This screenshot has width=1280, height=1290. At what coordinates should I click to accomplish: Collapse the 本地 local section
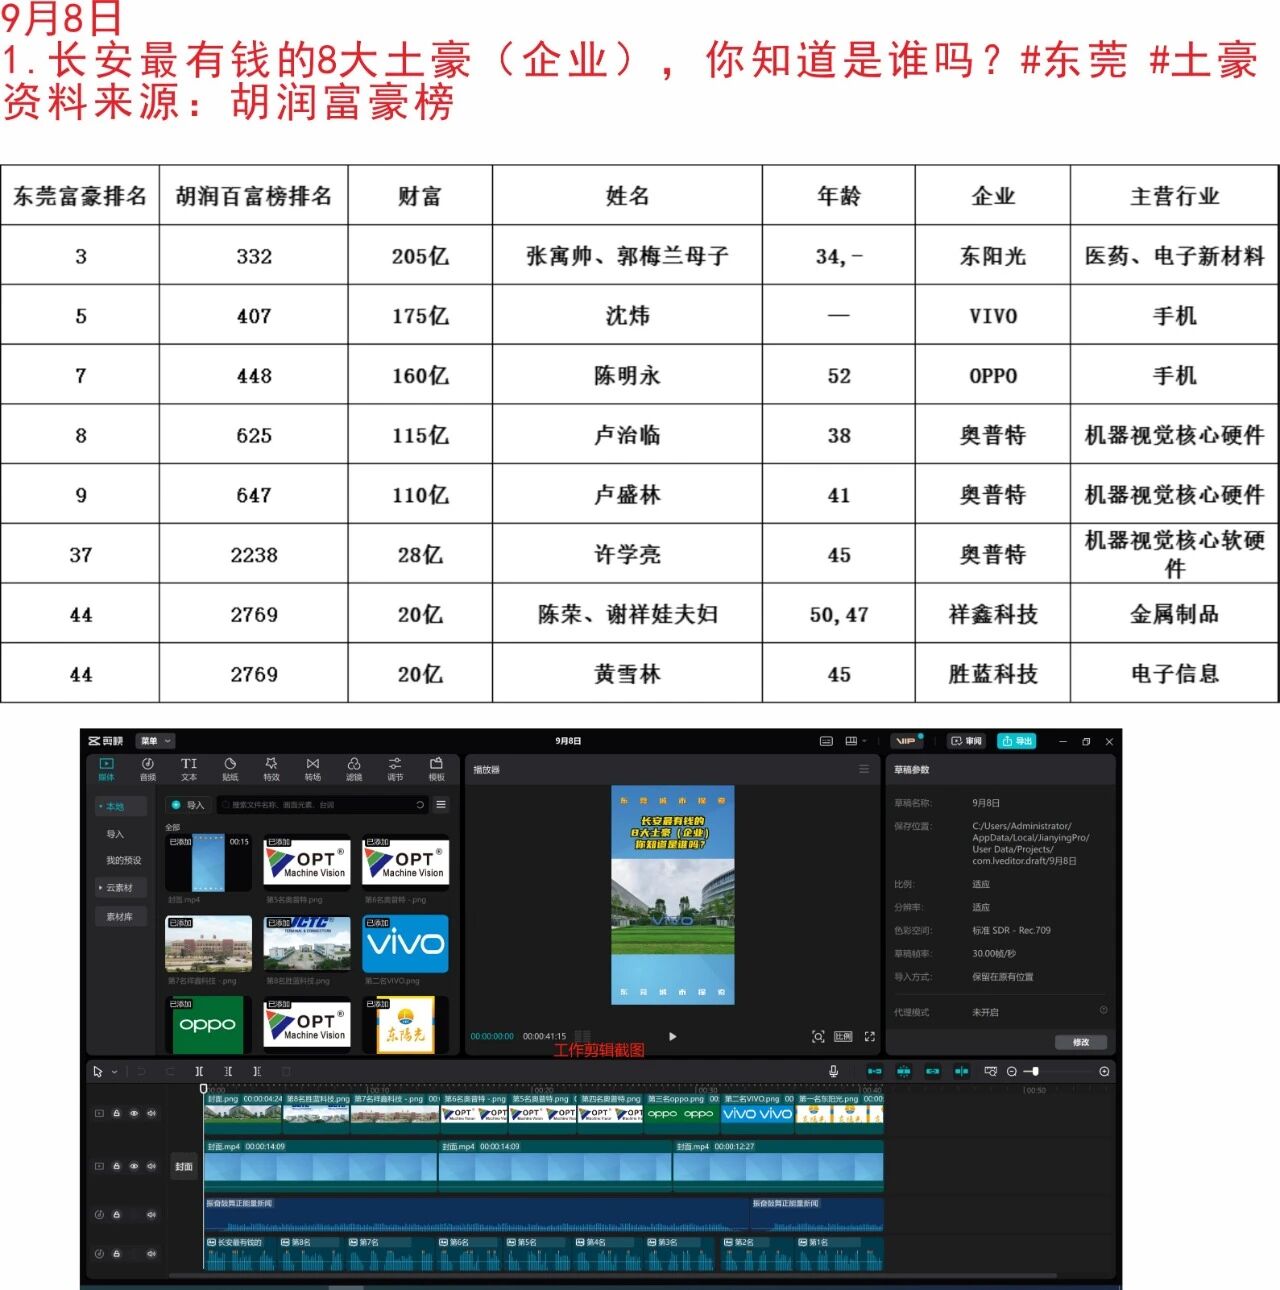pyautogui.click(x=121, y=806)
